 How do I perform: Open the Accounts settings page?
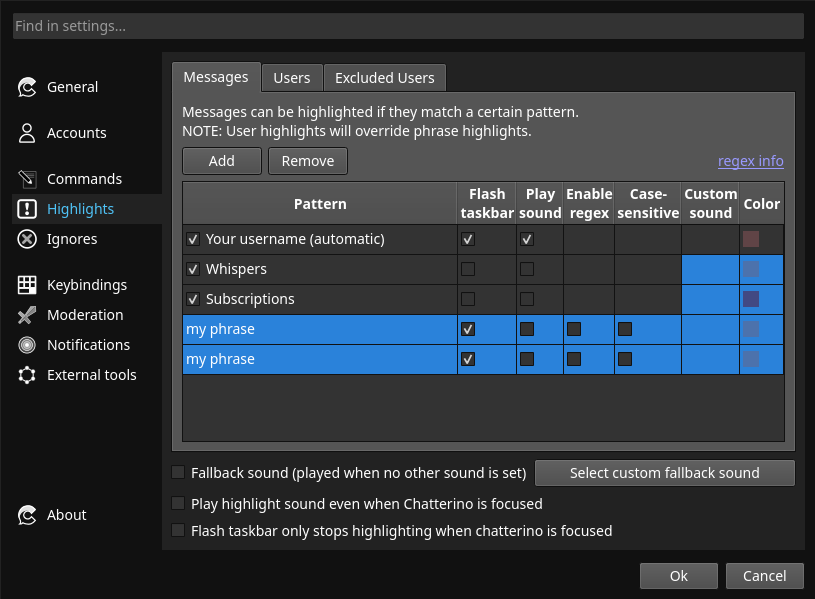click(76, 133)
